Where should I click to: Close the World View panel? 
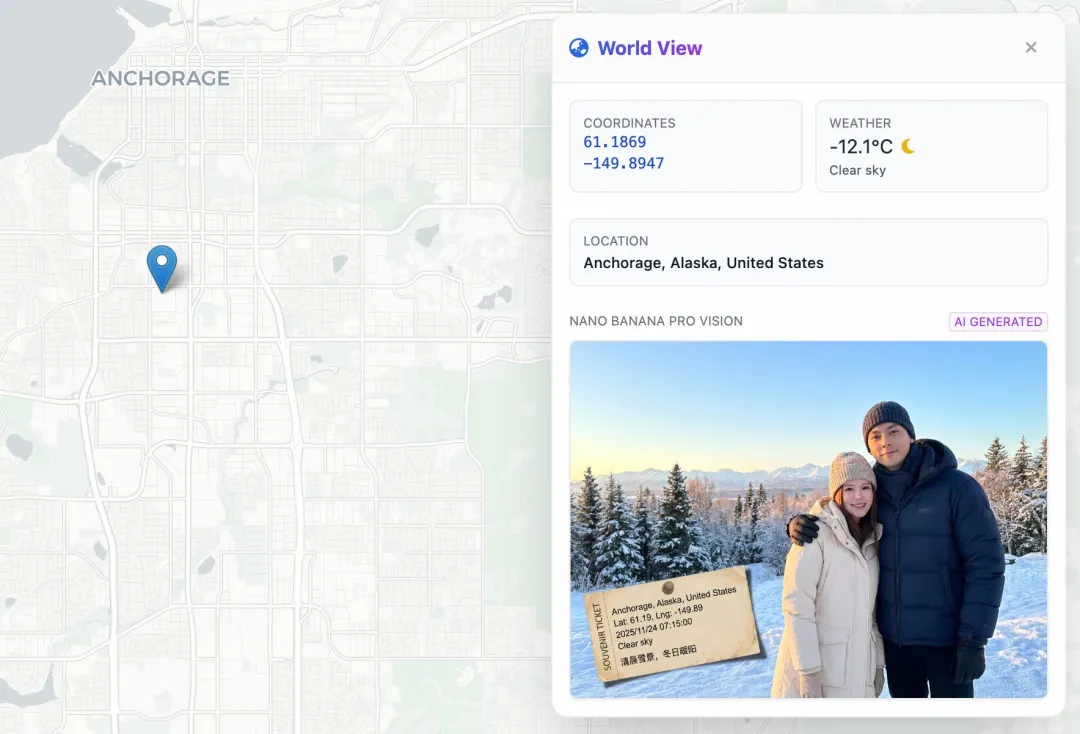1031,48
